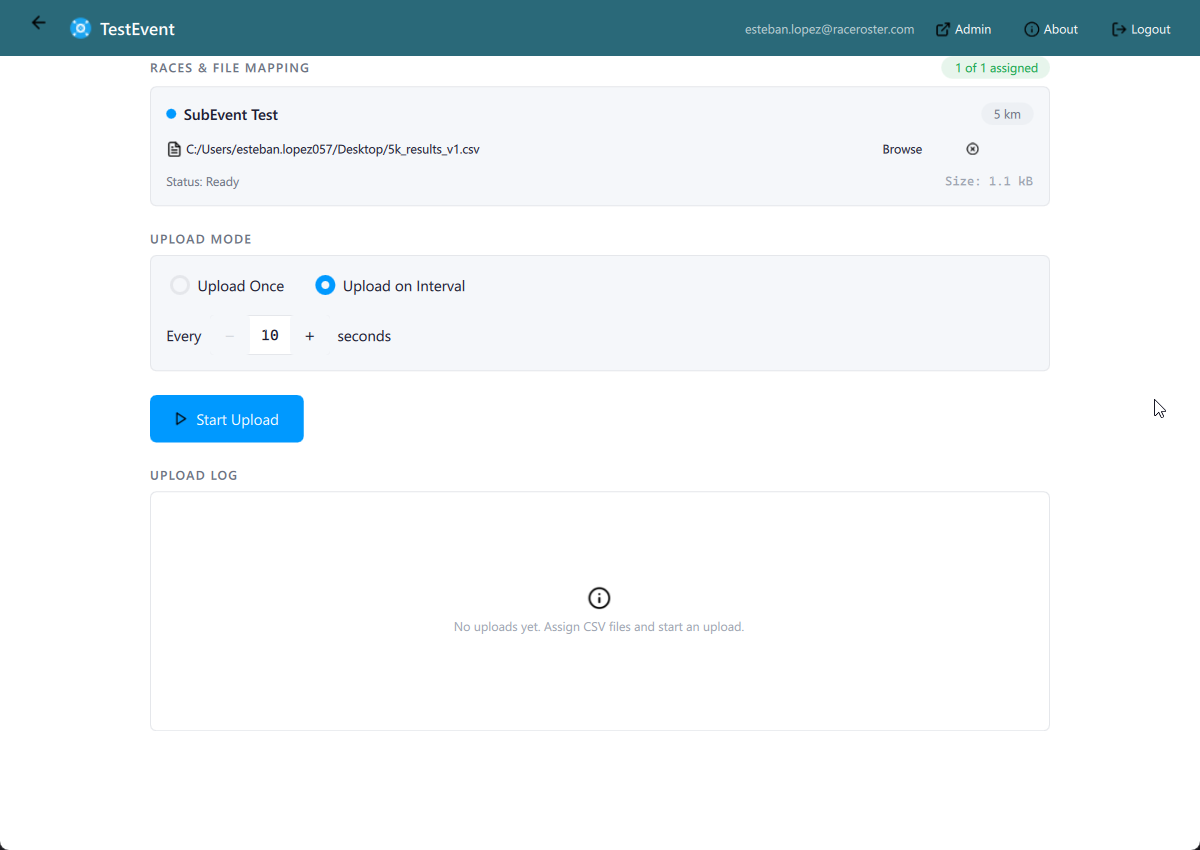This screenshot has width=1200, height=850.
Task: Click the info icon in Upload Log
Action: click(599, 598)
